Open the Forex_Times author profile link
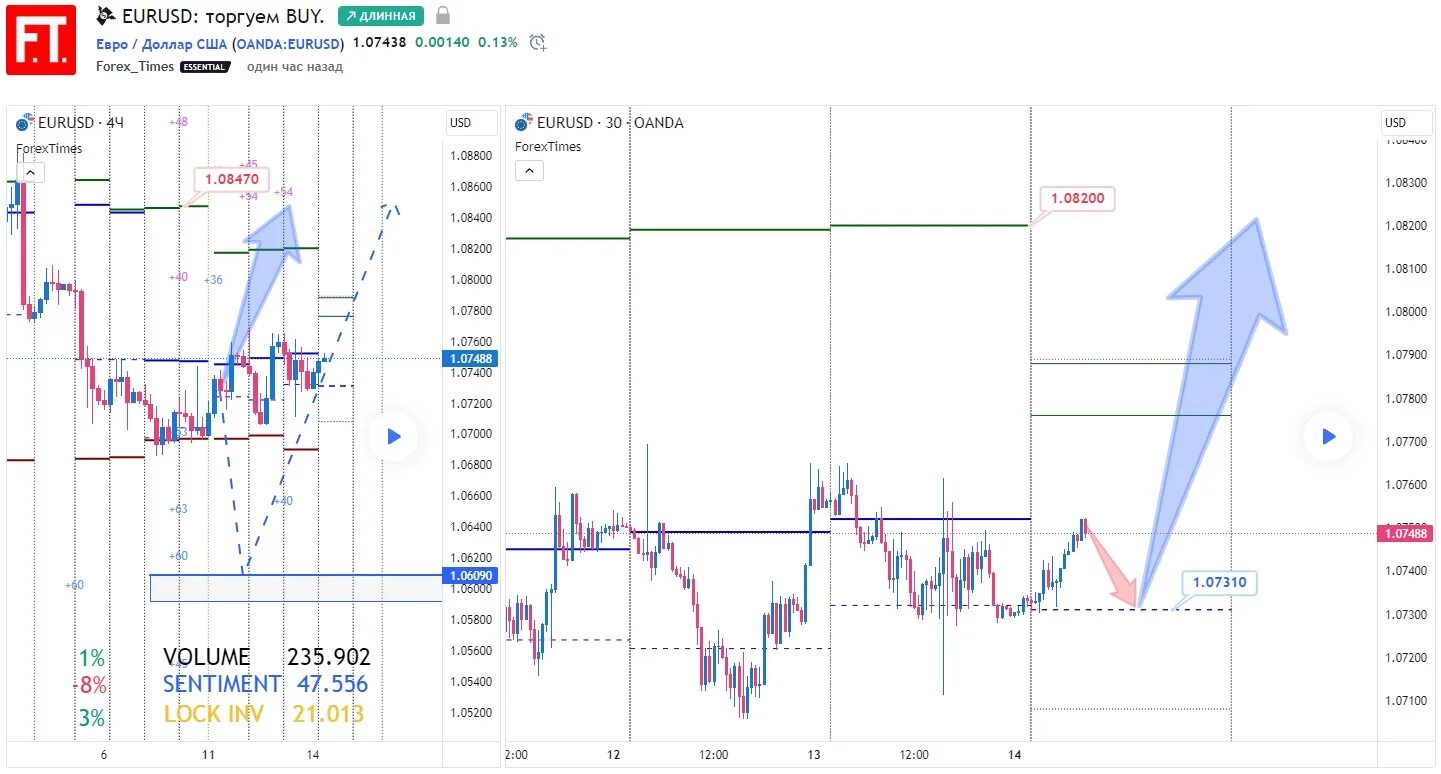Image resolution: width=1441 pixels, height=774 pixels. click(135, 67)
